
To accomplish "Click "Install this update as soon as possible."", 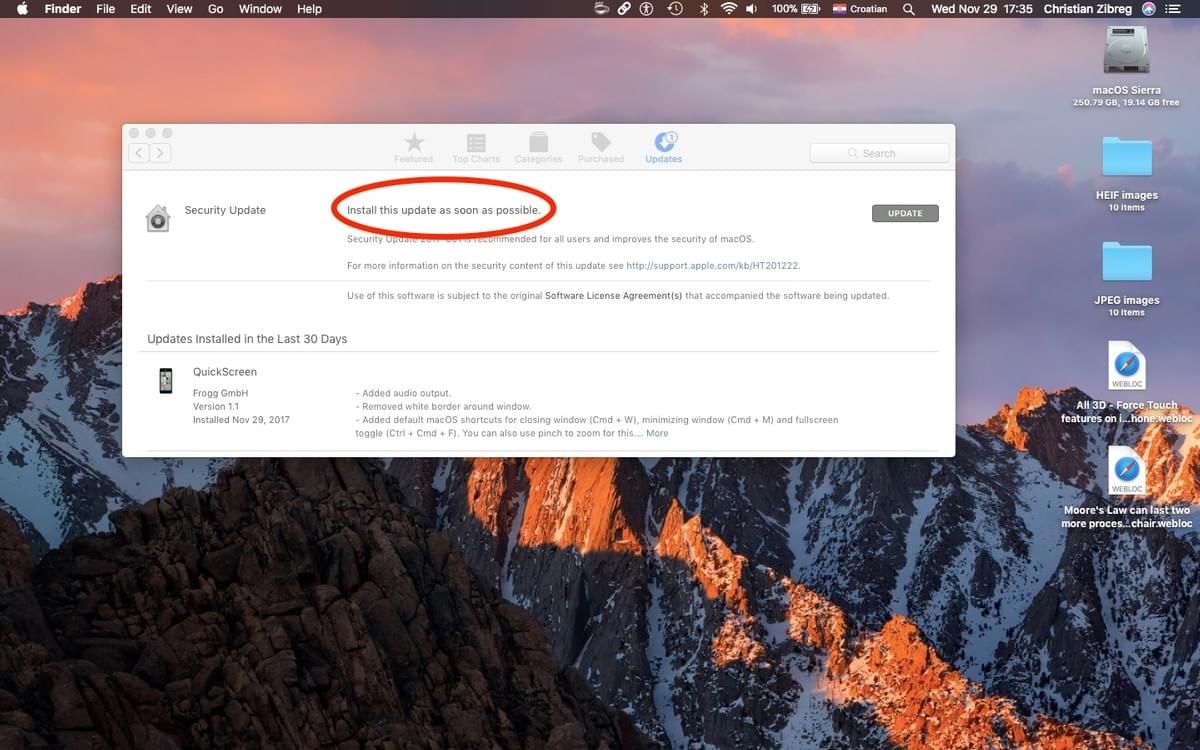I will tap(444, 210).
